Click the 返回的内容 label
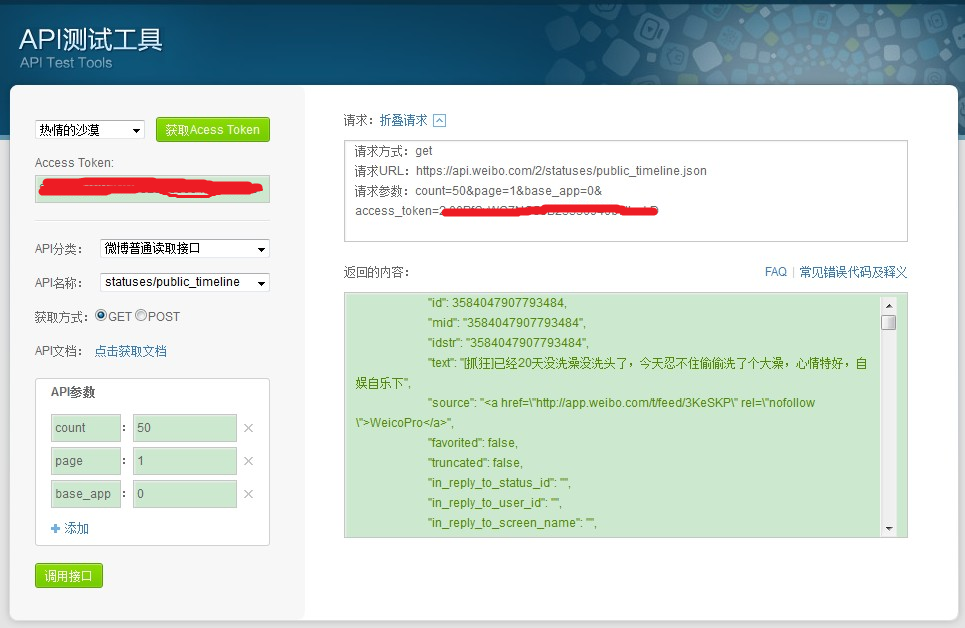This screenshot has height=628, width=965. (376, 272)
